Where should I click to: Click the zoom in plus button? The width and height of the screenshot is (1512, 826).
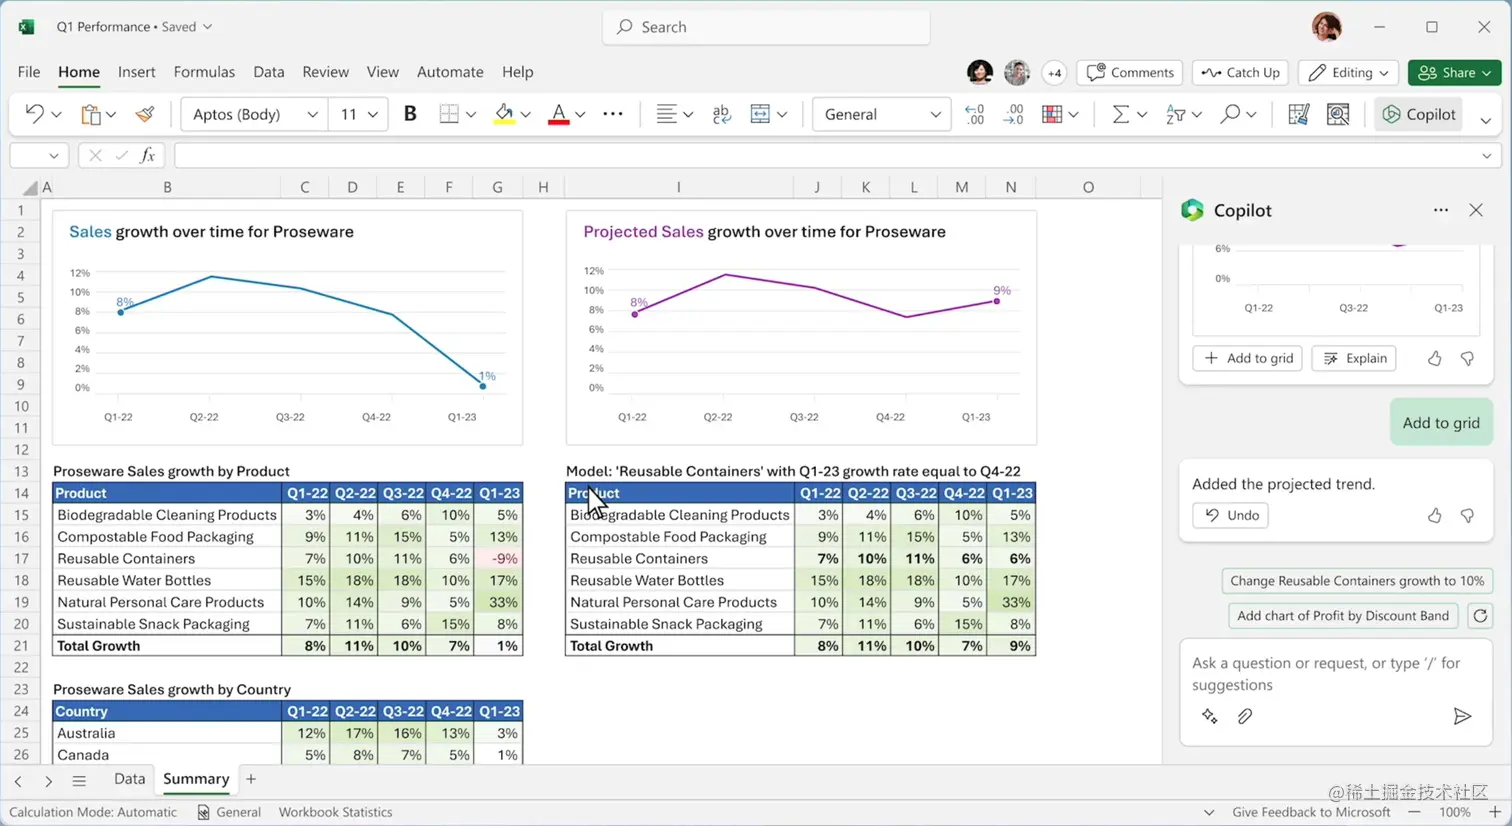coord(1494,812)
